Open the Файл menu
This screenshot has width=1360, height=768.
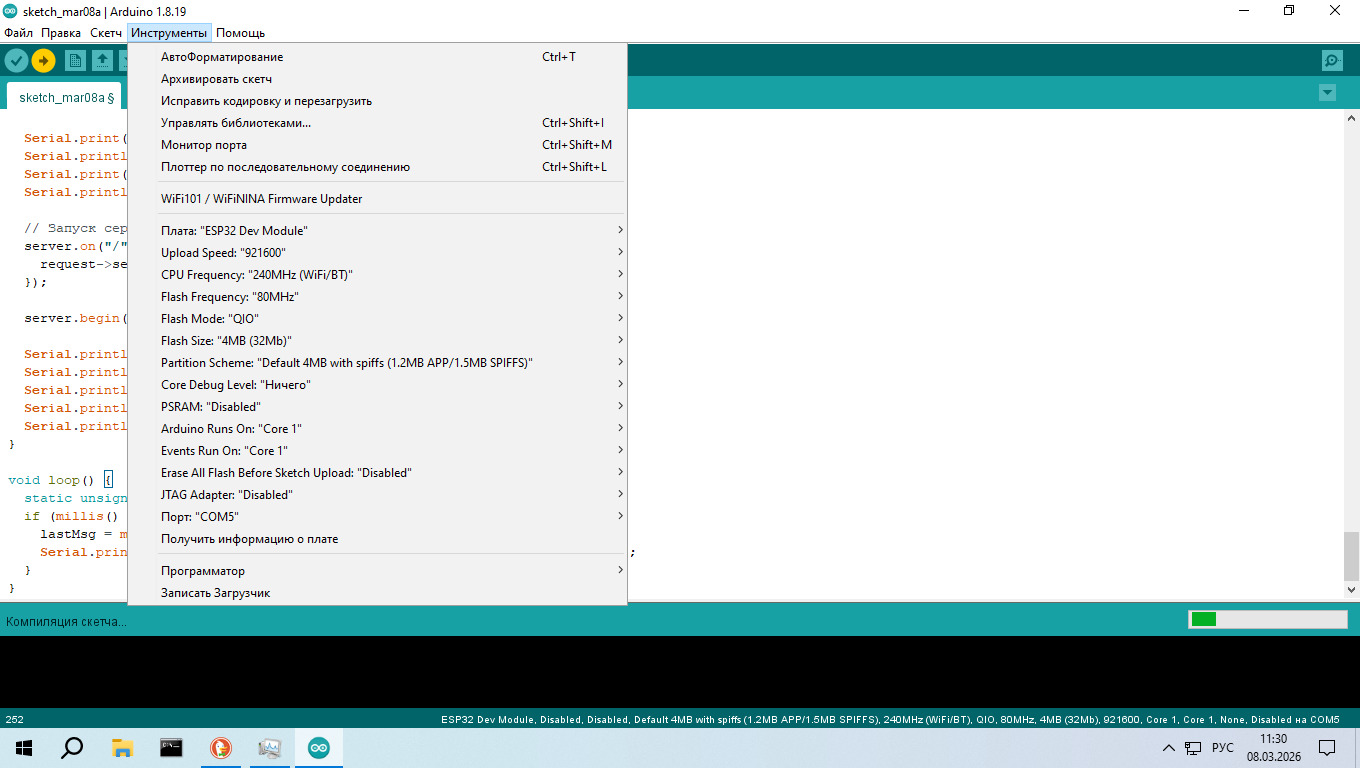[18, 33]
